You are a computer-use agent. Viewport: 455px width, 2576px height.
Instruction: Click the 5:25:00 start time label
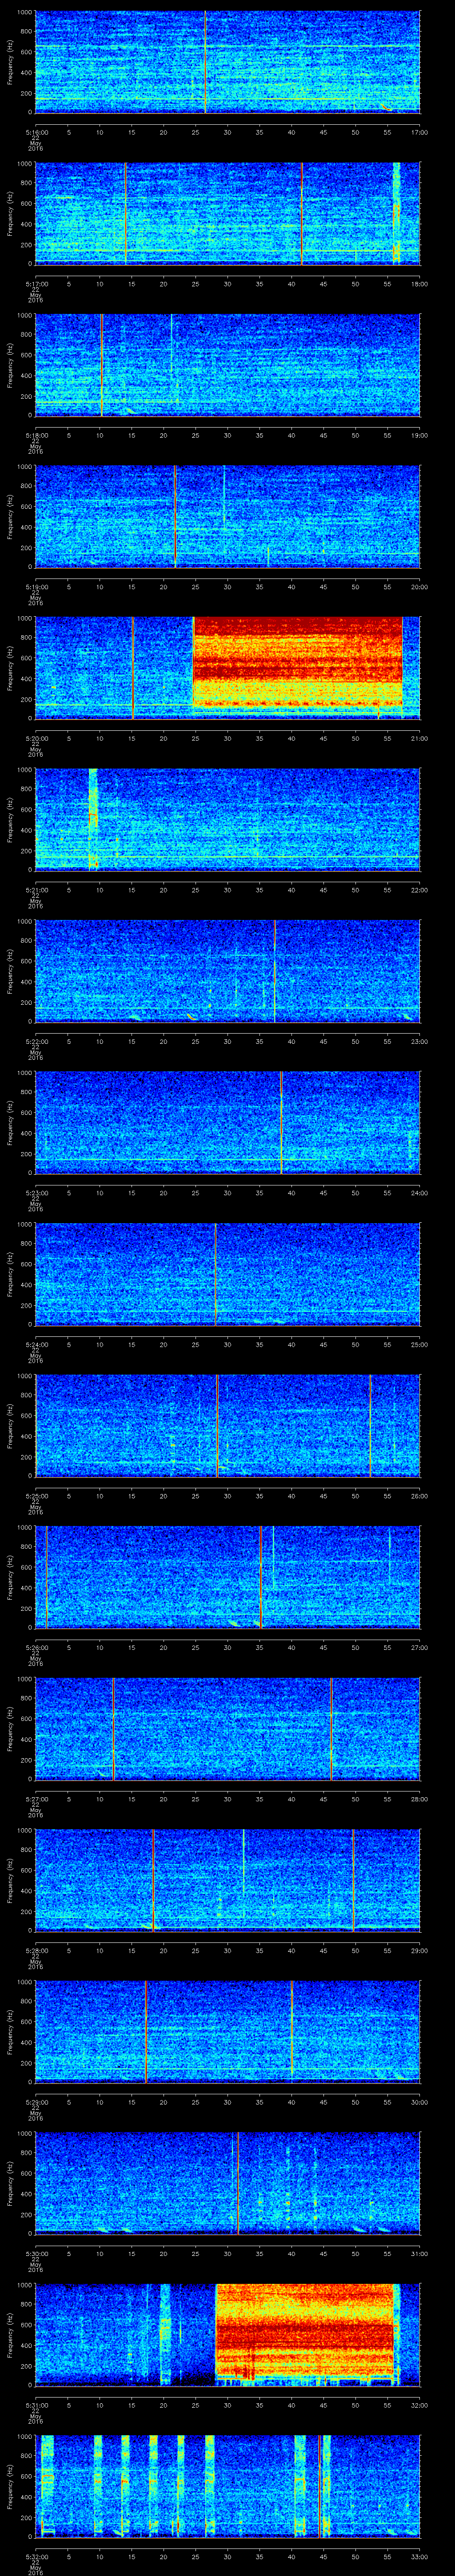pyautogui.click(x=36, y=1496)
